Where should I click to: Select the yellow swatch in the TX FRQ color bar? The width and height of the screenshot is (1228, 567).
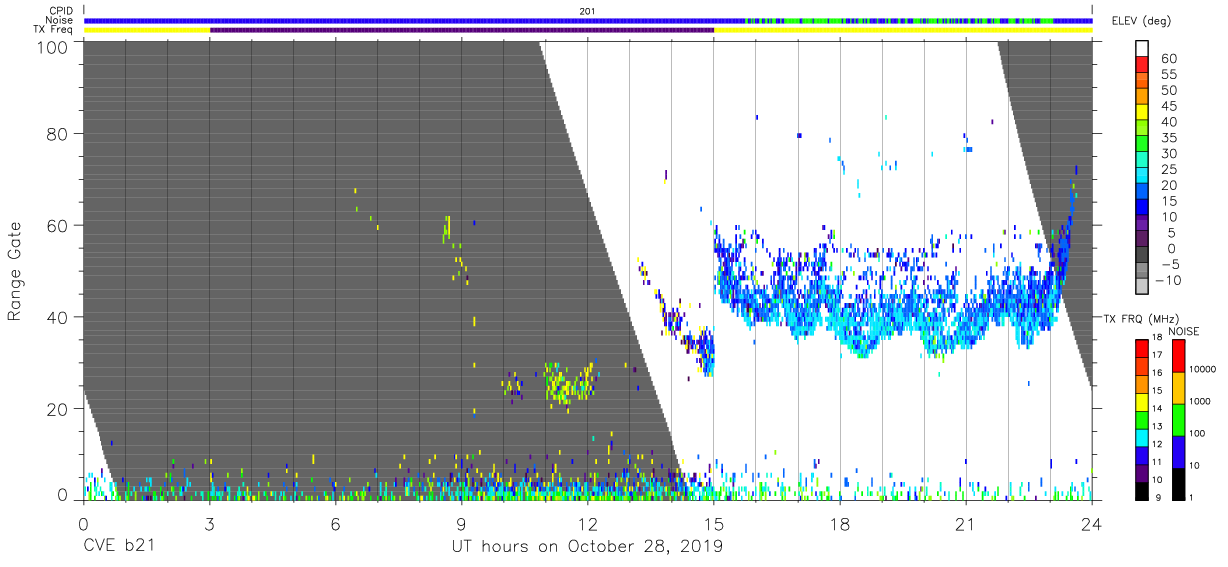1141,401
